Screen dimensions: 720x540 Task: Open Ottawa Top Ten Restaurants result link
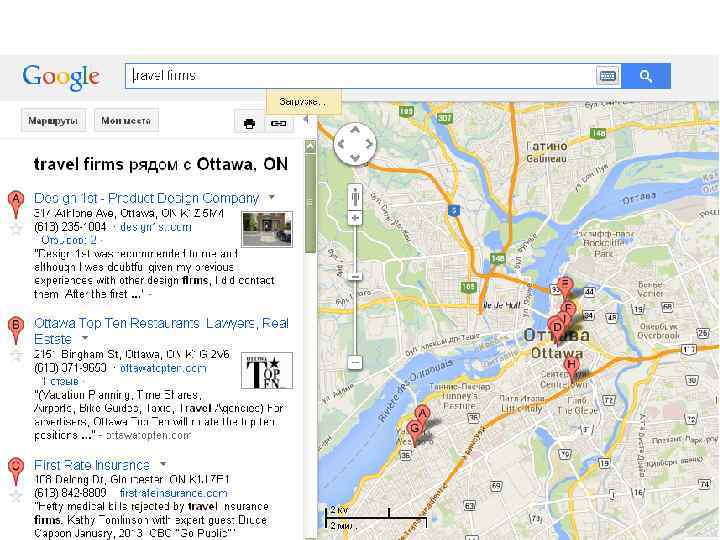tap(161, 331)
